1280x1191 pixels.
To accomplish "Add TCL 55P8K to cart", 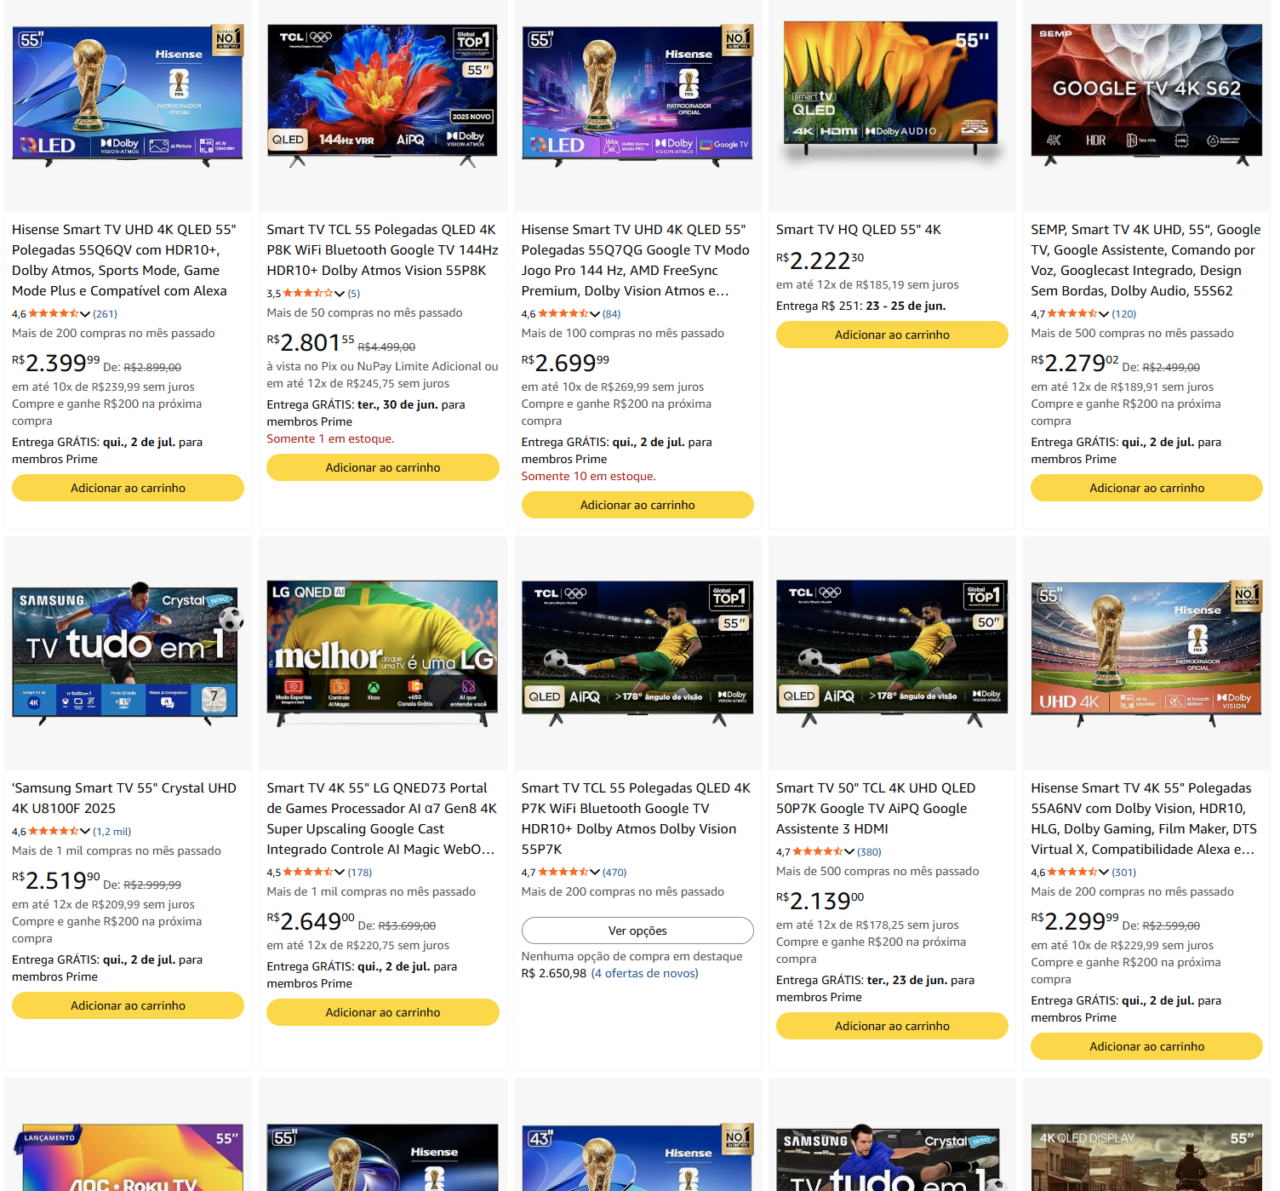I will point(383,467).
